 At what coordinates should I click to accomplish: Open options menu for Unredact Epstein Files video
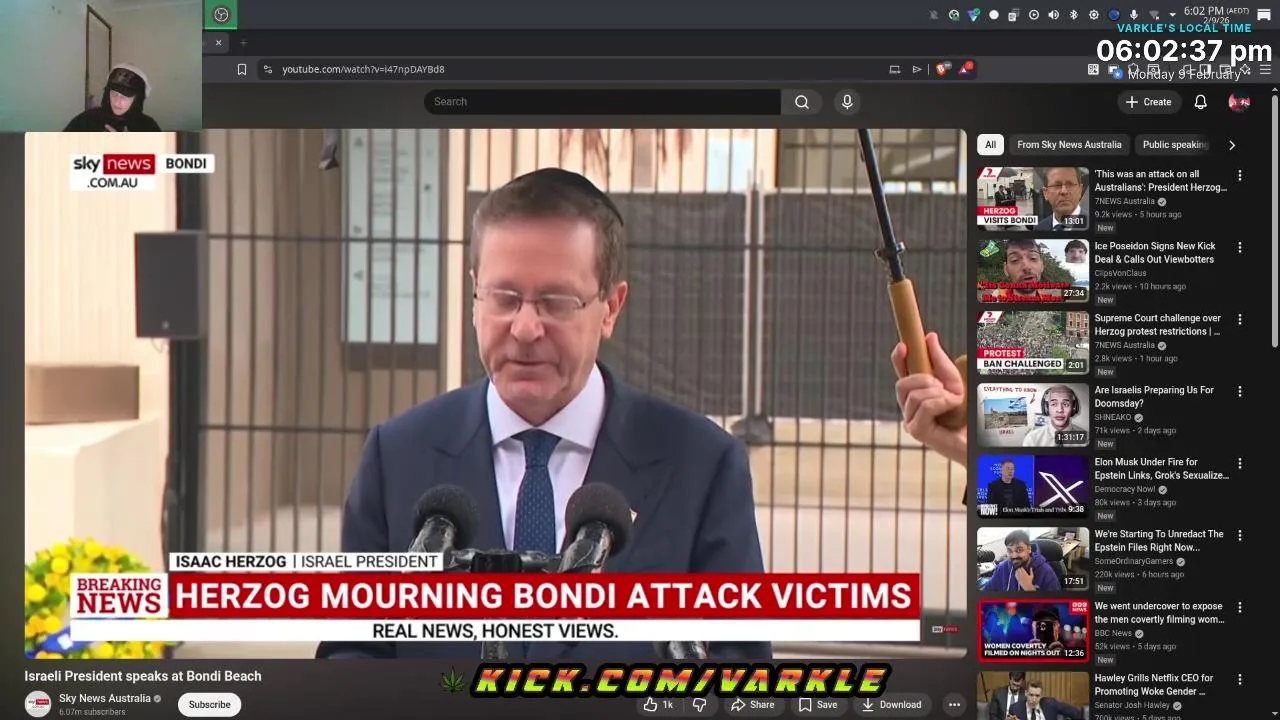[x=1240, y=536]
